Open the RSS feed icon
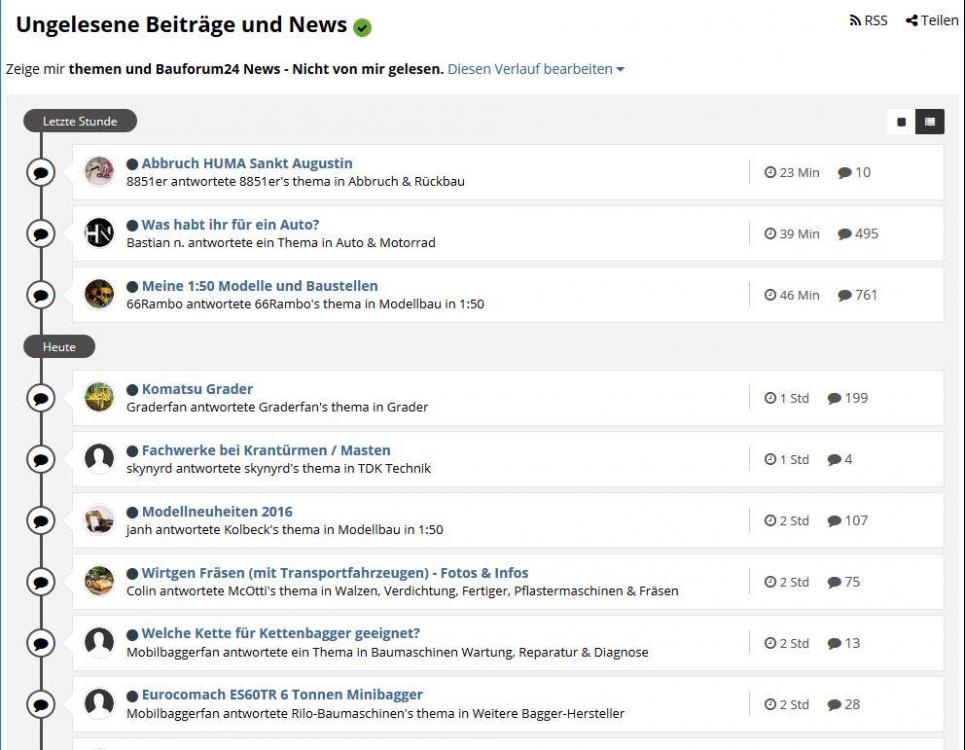The image size is (965, 750). click(x=855, y=20)
